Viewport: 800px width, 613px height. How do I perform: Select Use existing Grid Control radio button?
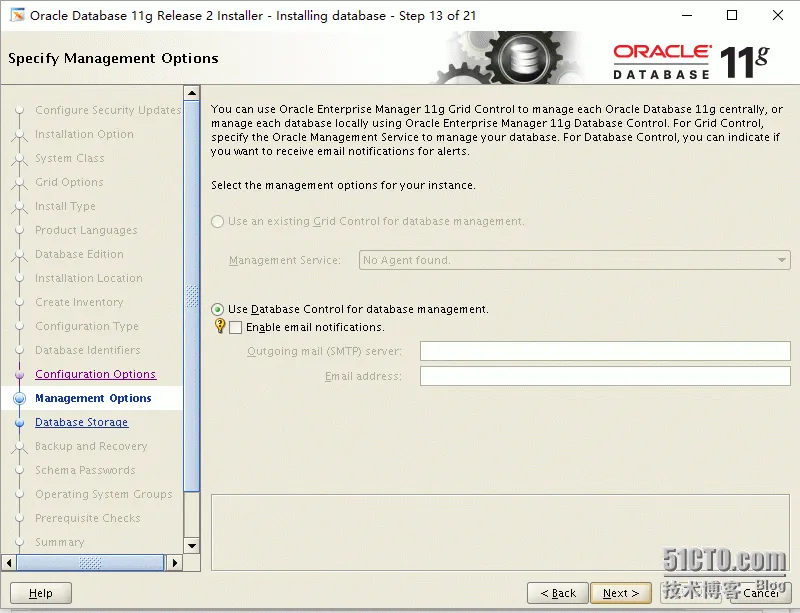coord(218,222)
